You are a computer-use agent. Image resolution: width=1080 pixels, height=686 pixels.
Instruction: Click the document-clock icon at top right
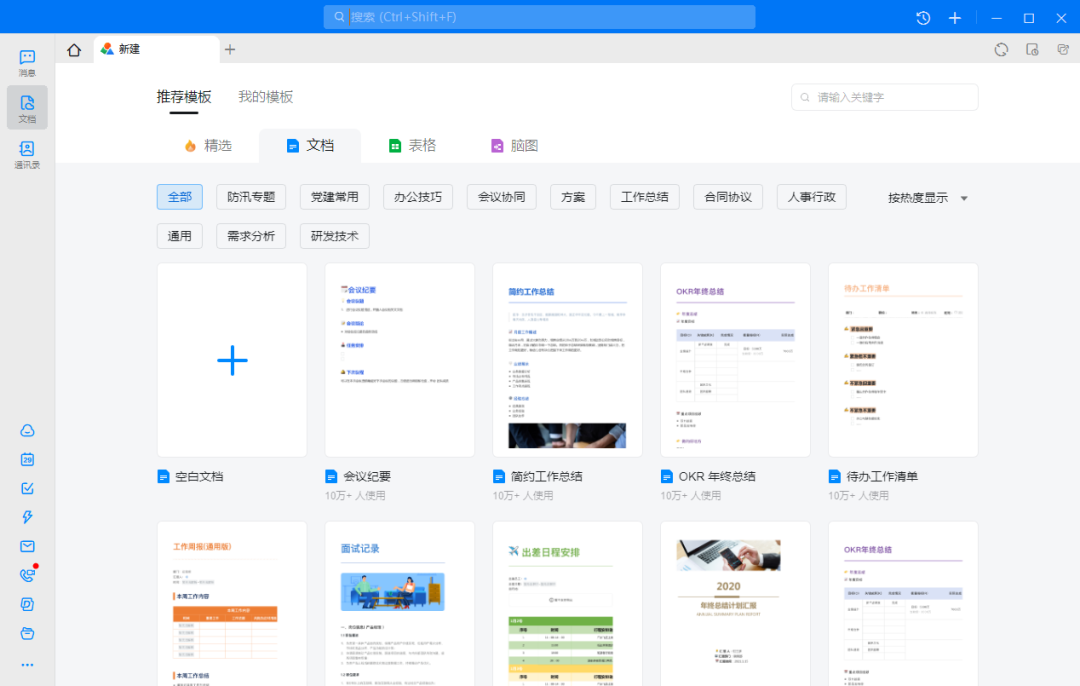coord(1032,50)
